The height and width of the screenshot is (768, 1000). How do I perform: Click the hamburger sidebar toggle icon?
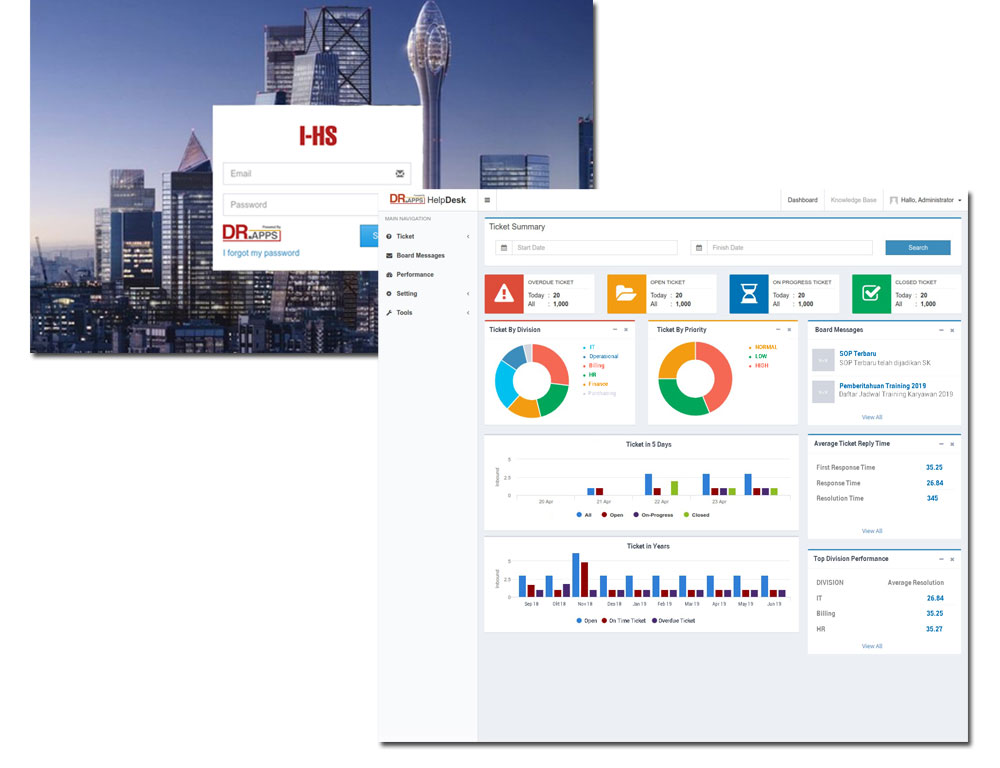487,200
